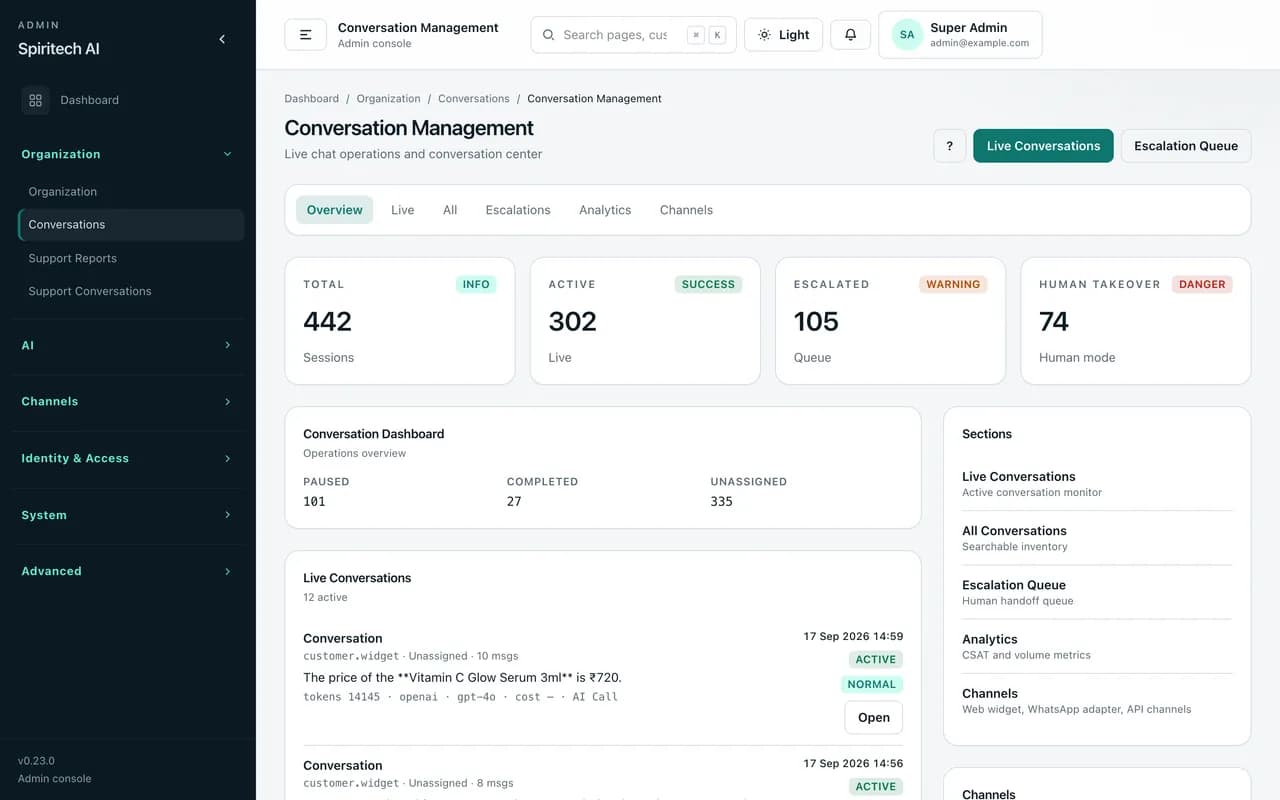Switch to the All tab

pos(450,210)
